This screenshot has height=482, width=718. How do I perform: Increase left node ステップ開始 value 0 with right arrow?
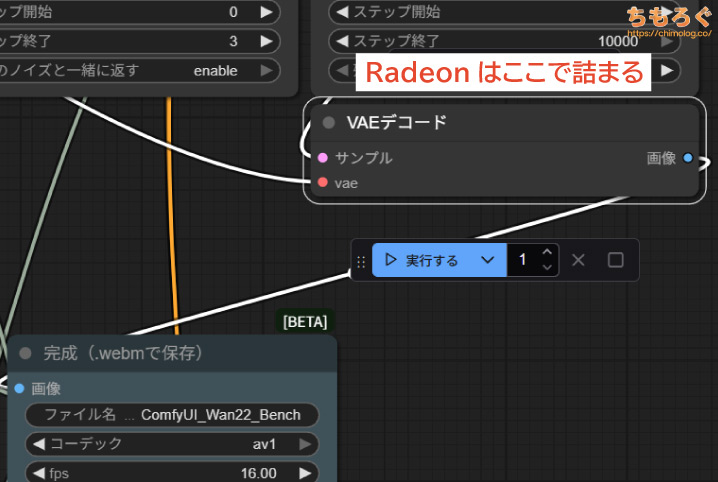click(267, 12)
